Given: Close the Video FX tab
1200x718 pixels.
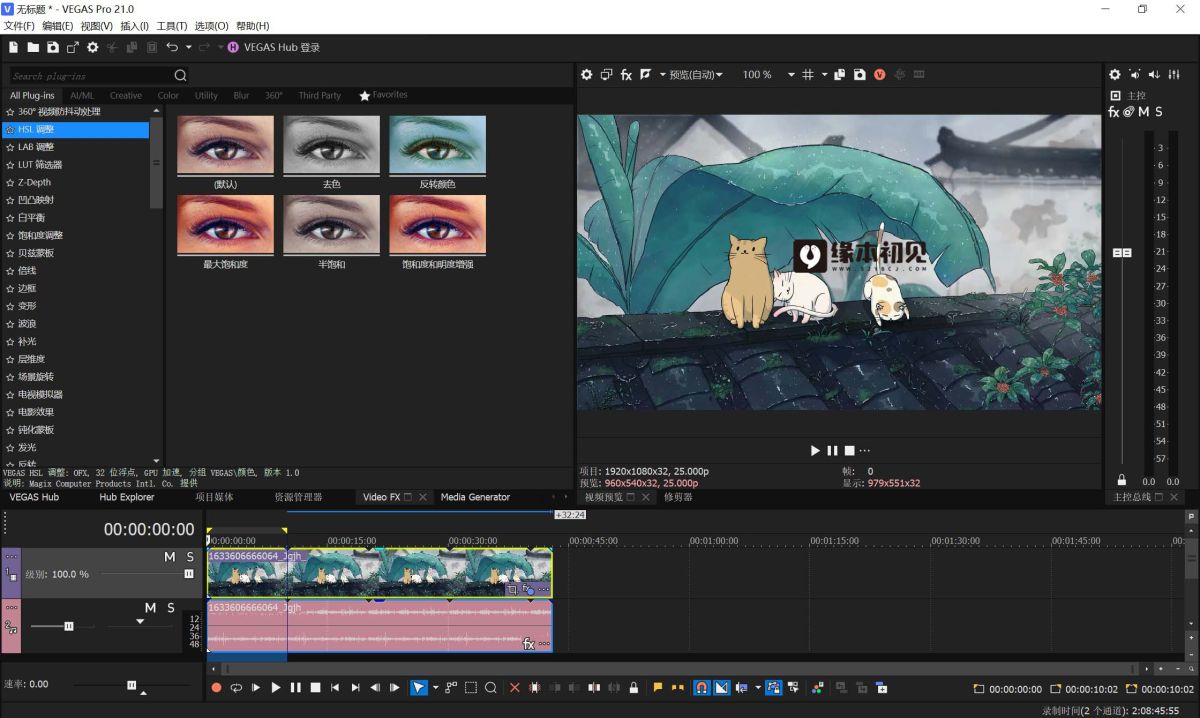Looking at the screenshot, I should tap(423, 497).
